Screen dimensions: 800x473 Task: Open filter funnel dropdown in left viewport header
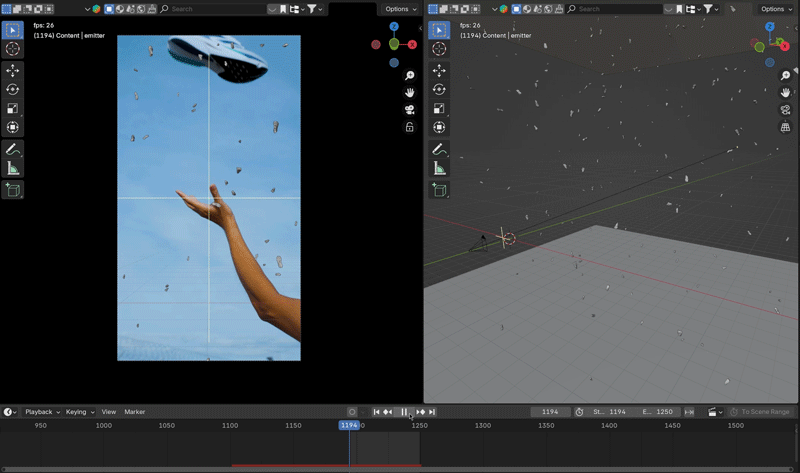[314, 9]
